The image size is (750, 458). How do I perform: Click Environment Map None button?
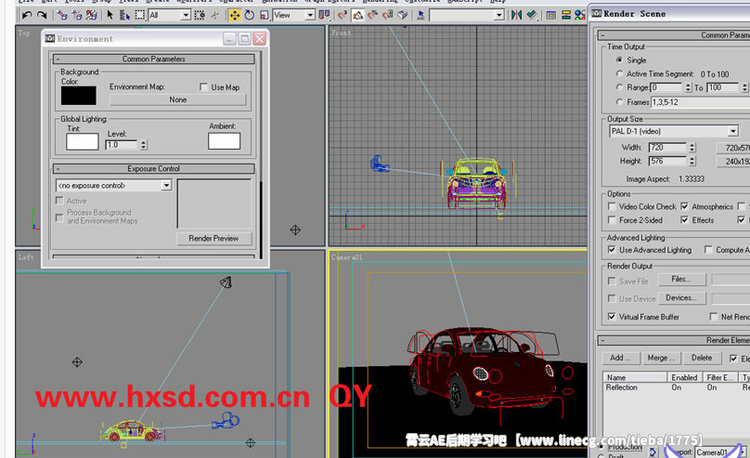tap(177, 99)
